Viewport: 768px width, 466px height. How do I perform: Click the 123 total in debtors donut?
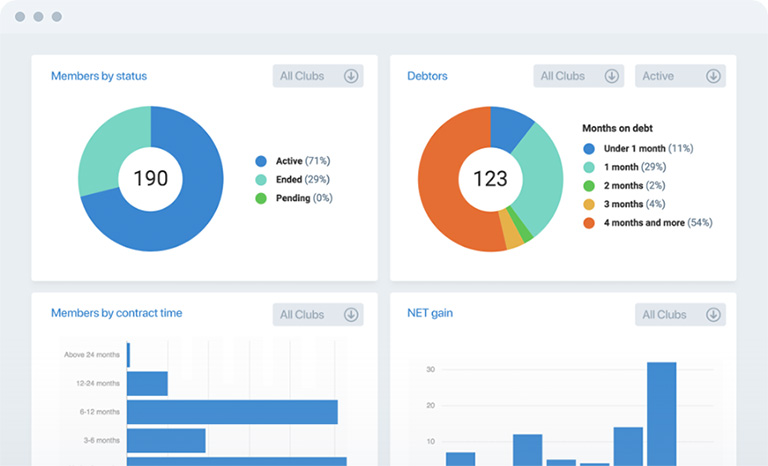[490, 178]
